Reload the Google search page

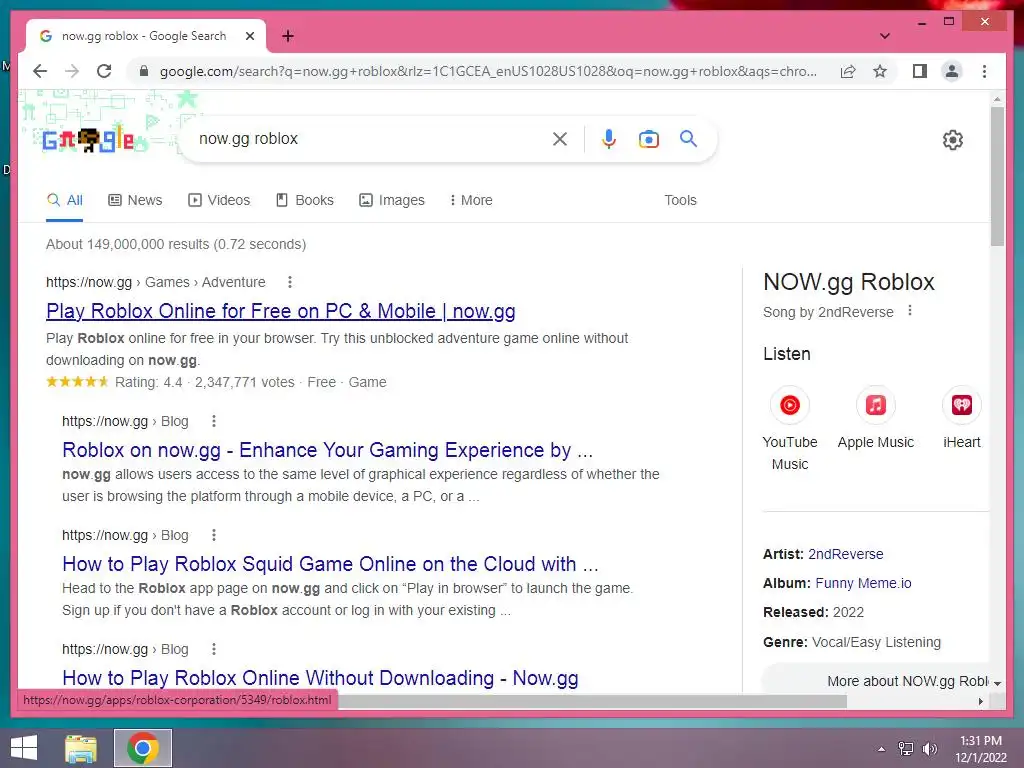pyautogui.click(x=104, y=71)
